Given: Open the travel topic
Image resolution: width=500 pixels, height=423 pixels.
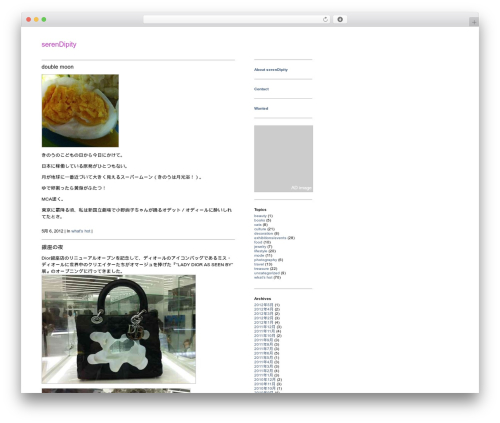Looking at the screenshot, I should [x=259, y=264].
